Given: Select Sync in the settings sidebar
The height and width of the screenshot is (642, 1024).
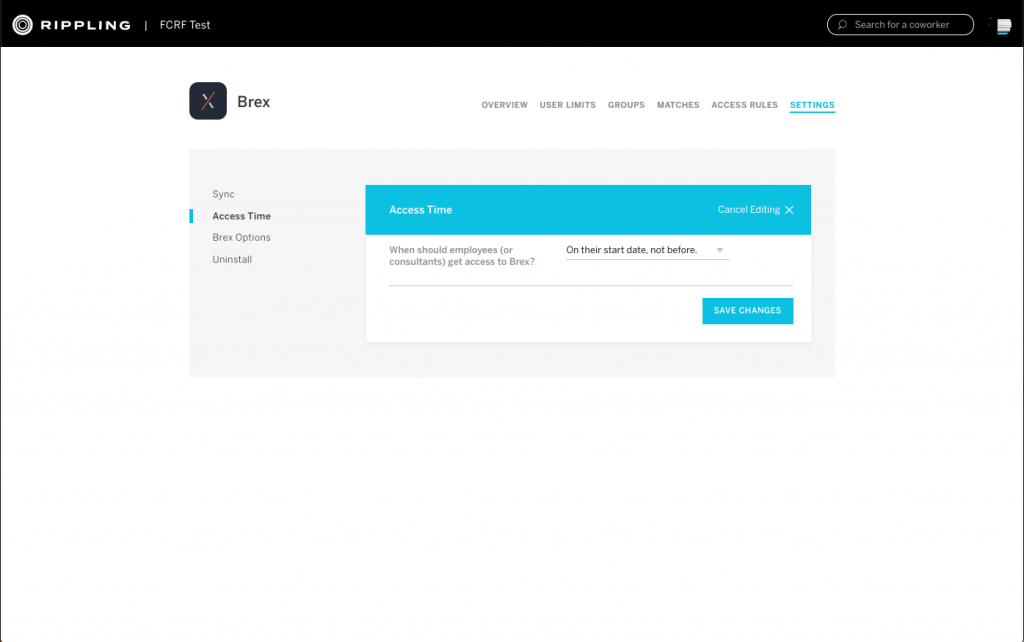Looking at the screenshot, I should (x=223, y=194).
